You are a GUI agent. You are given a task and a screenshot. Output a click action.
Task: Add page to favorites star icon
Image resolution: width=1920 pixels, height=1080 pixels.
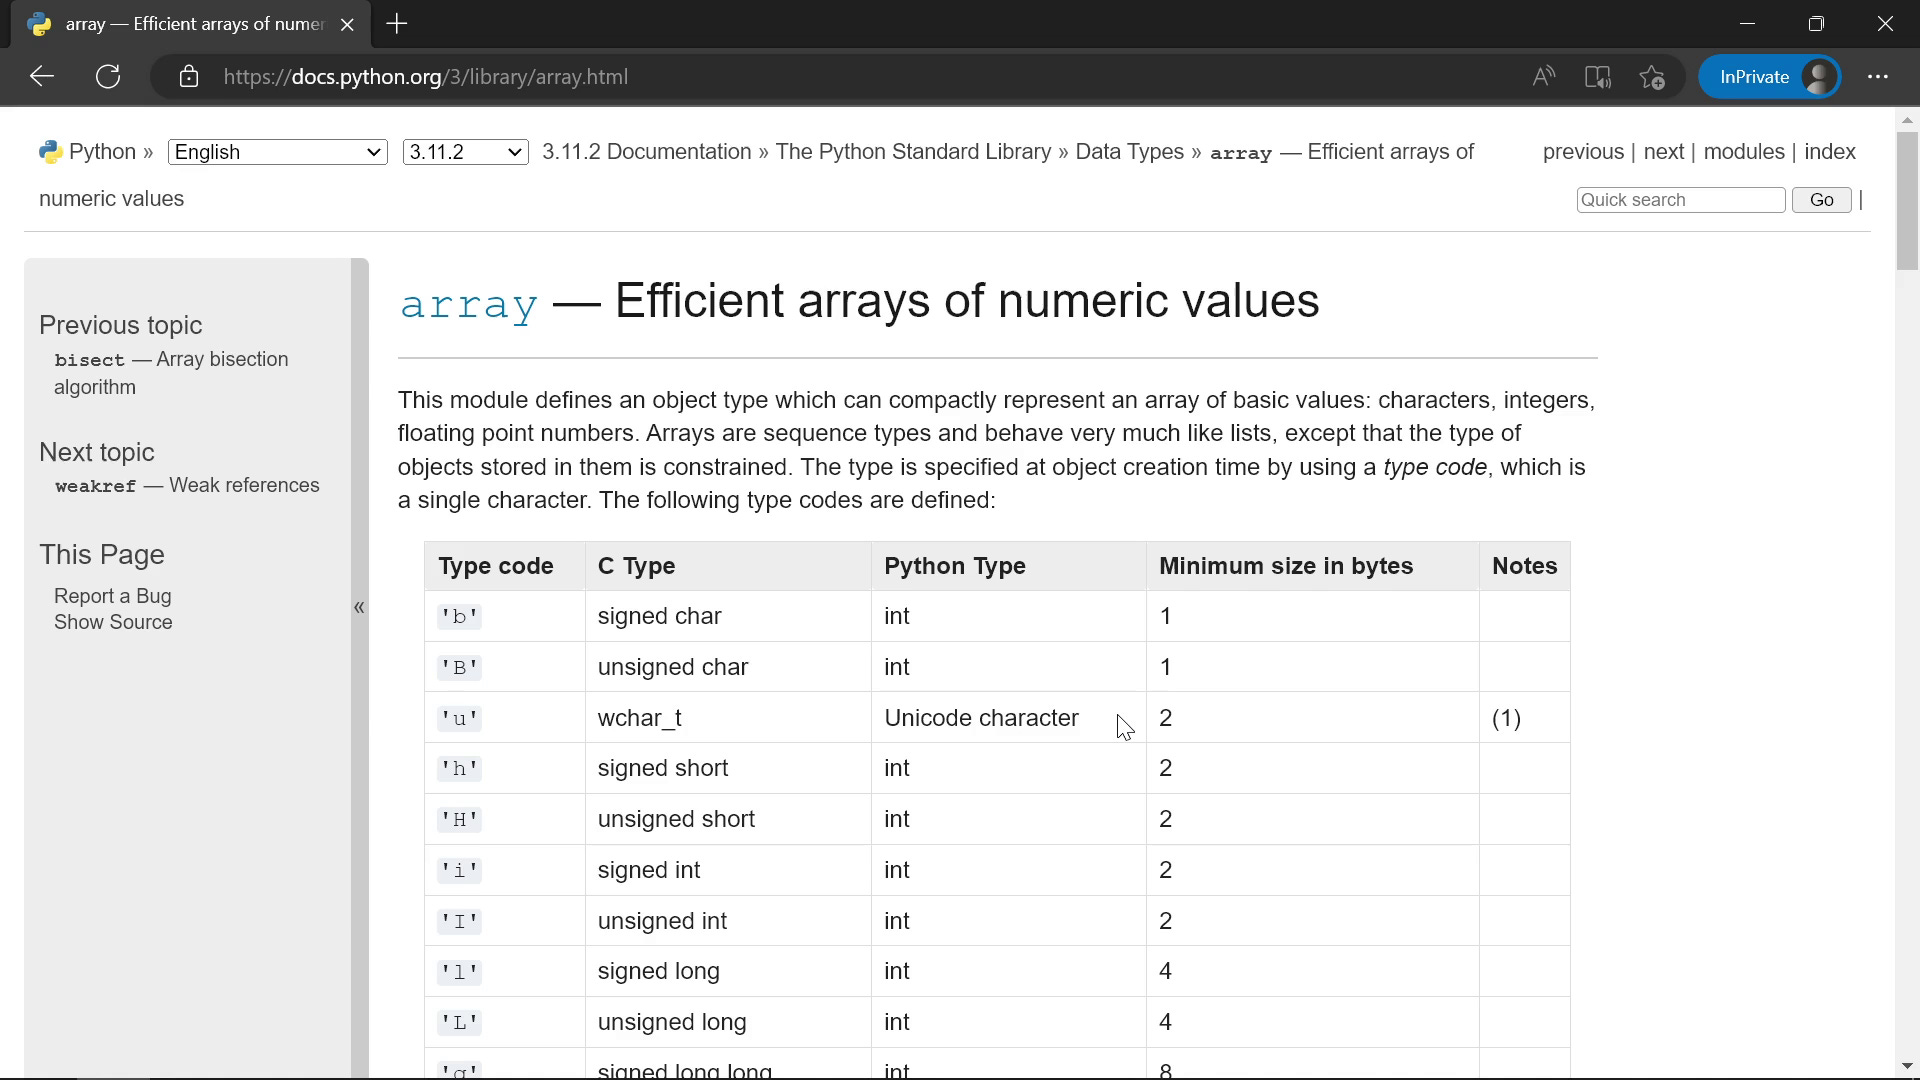[x=1652, y=77]
